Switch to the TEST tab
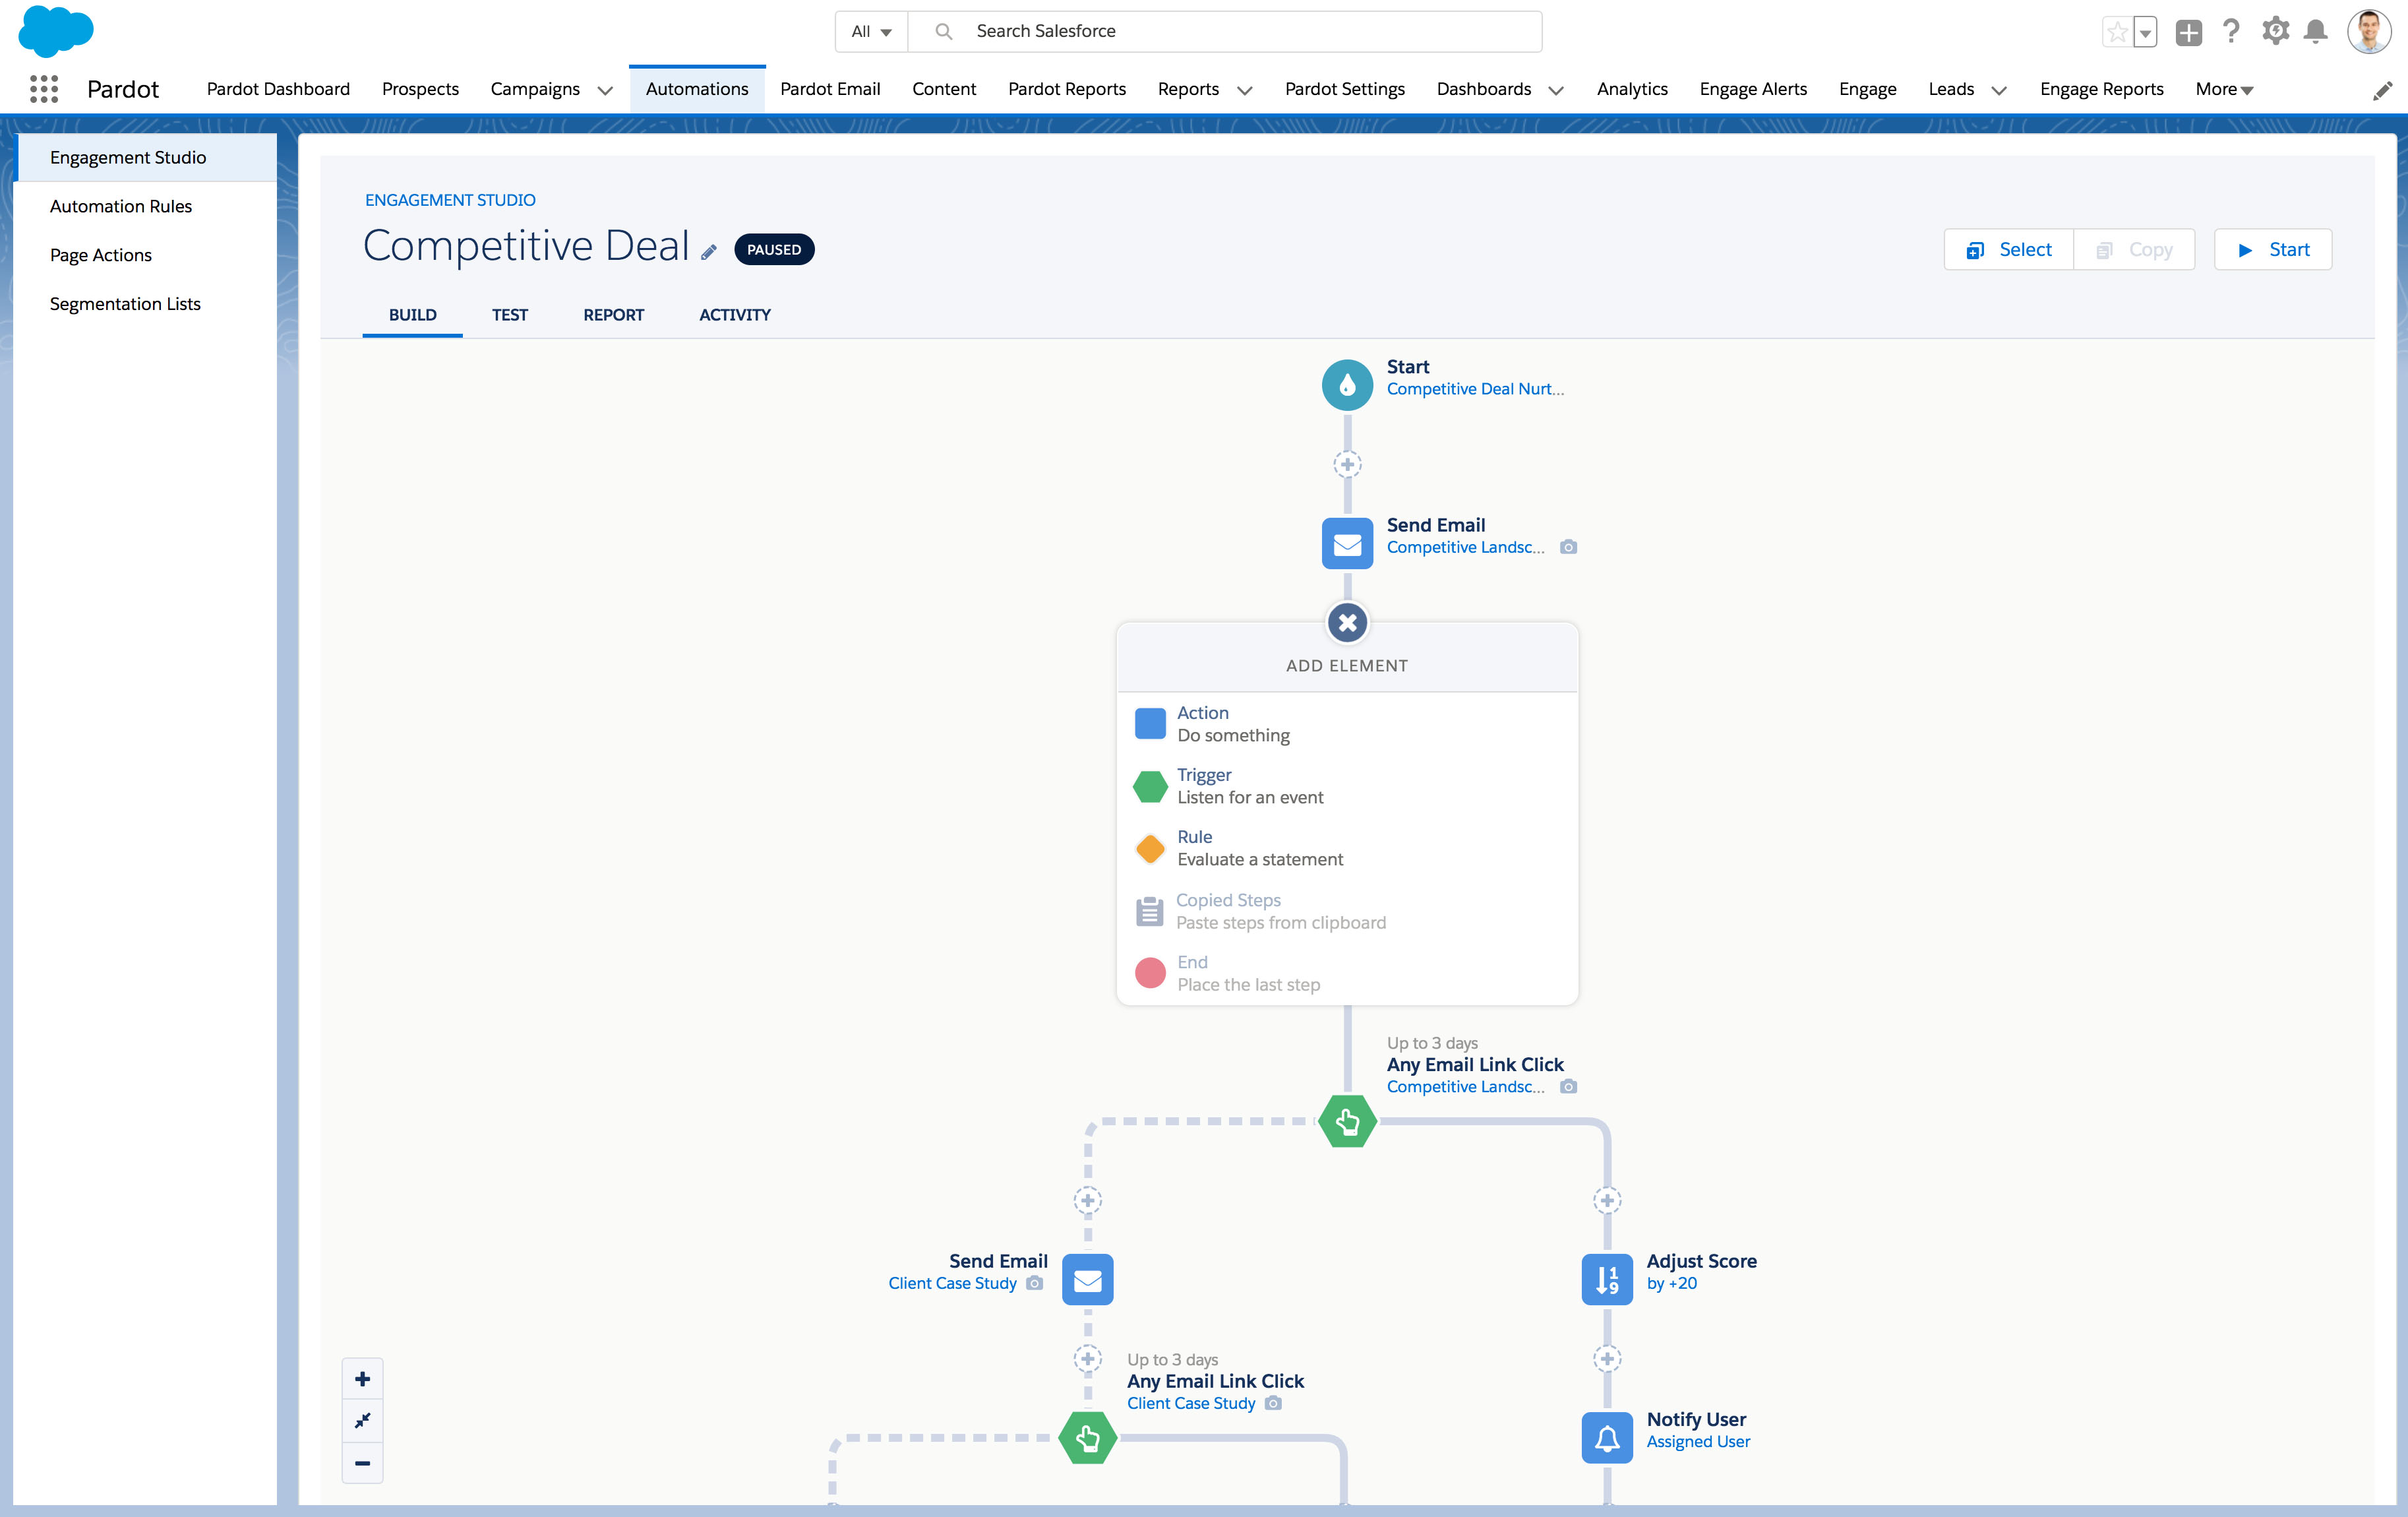Image resolution: width=2408 pixels, height=1517 pixels. point(508,315)
